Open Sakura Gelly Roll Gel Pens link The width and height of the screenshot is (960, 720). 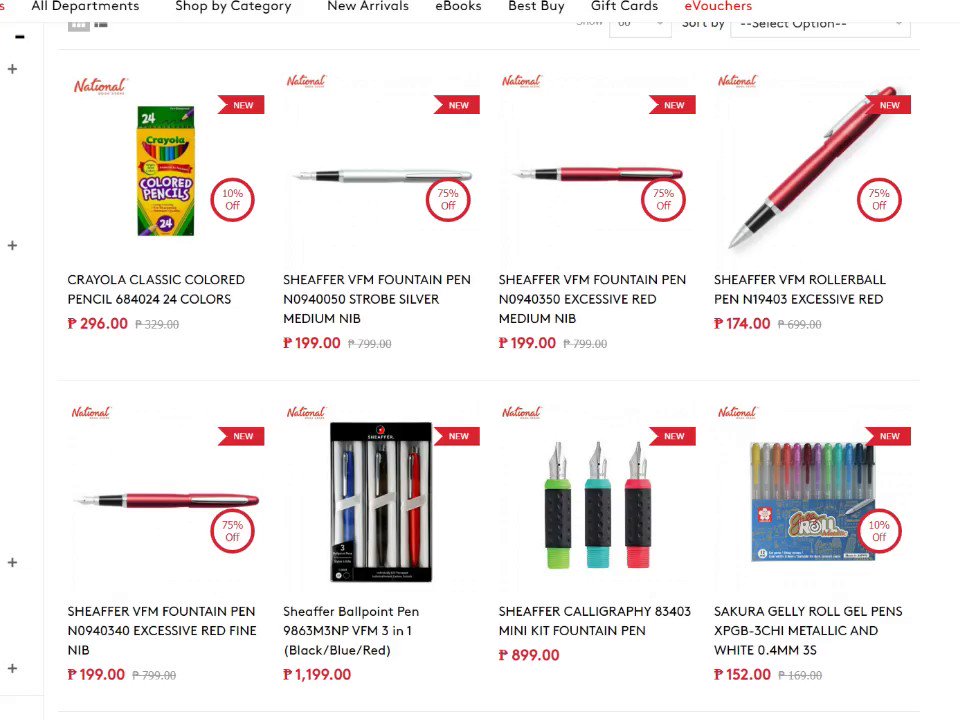point(808,631)
